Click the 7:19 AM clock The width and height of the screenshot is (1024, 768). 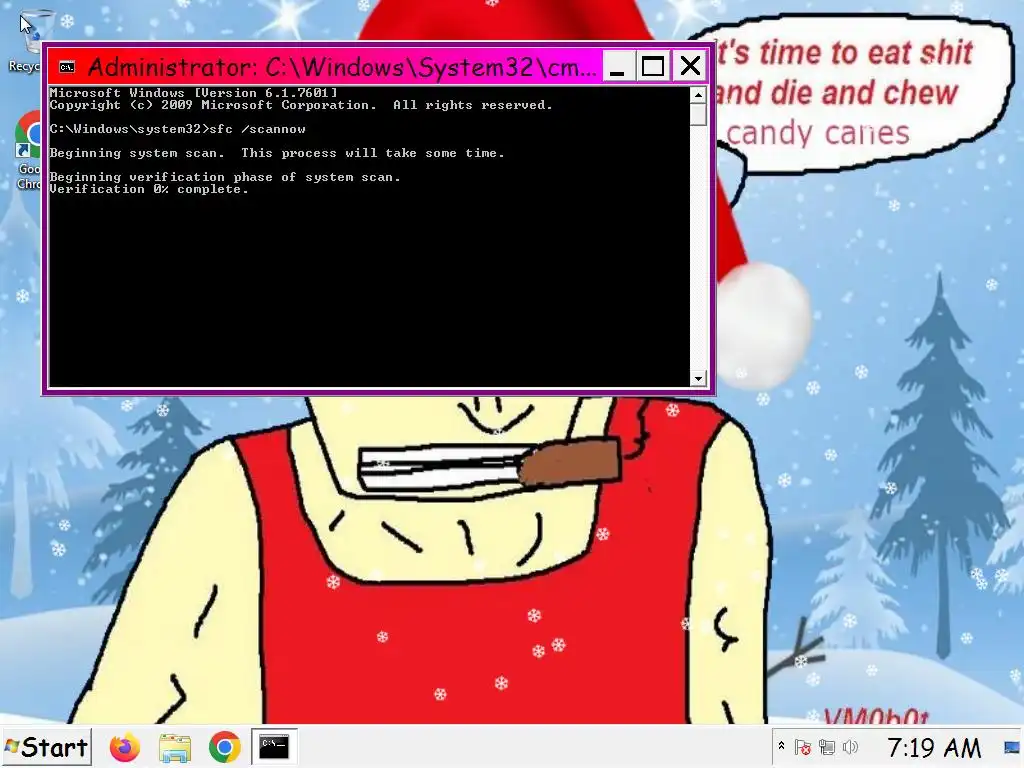coord(934,747)
